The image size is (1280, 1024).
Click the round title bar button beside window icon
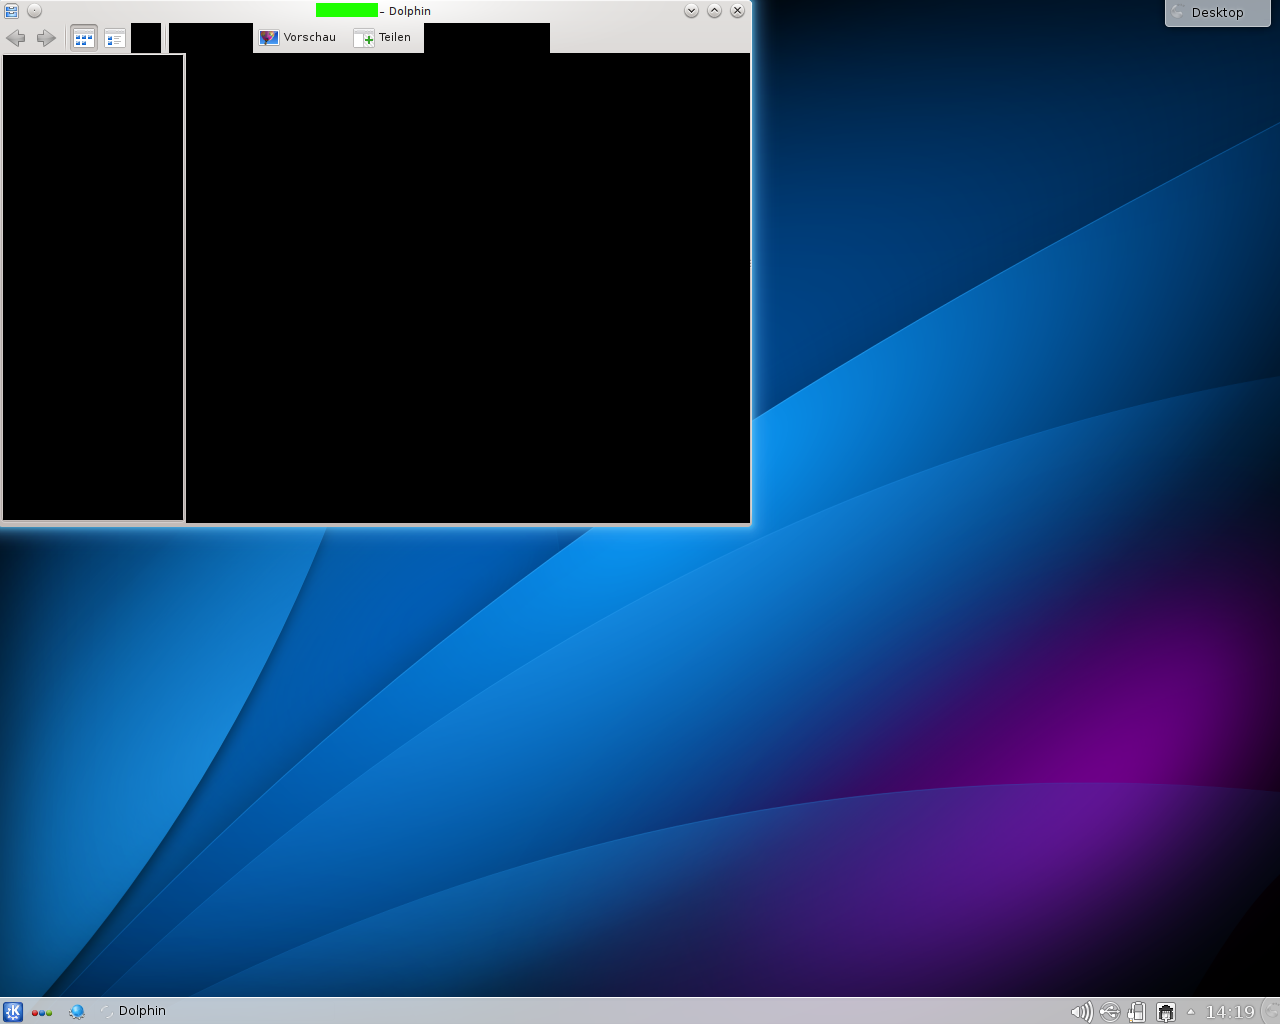(x=35, y=11)
